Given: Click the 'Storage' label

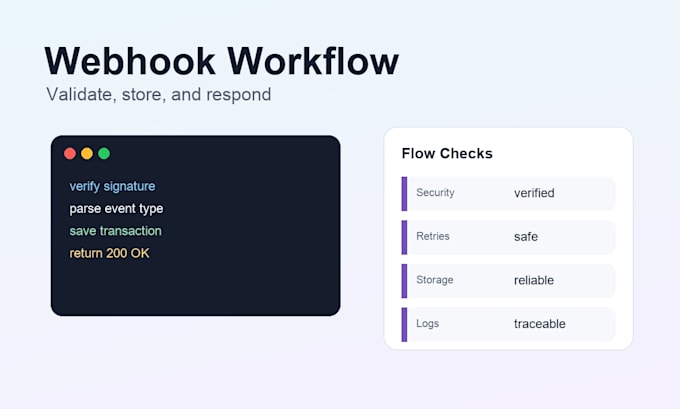Looking at the screenshot, I should [x=435, y=280].
